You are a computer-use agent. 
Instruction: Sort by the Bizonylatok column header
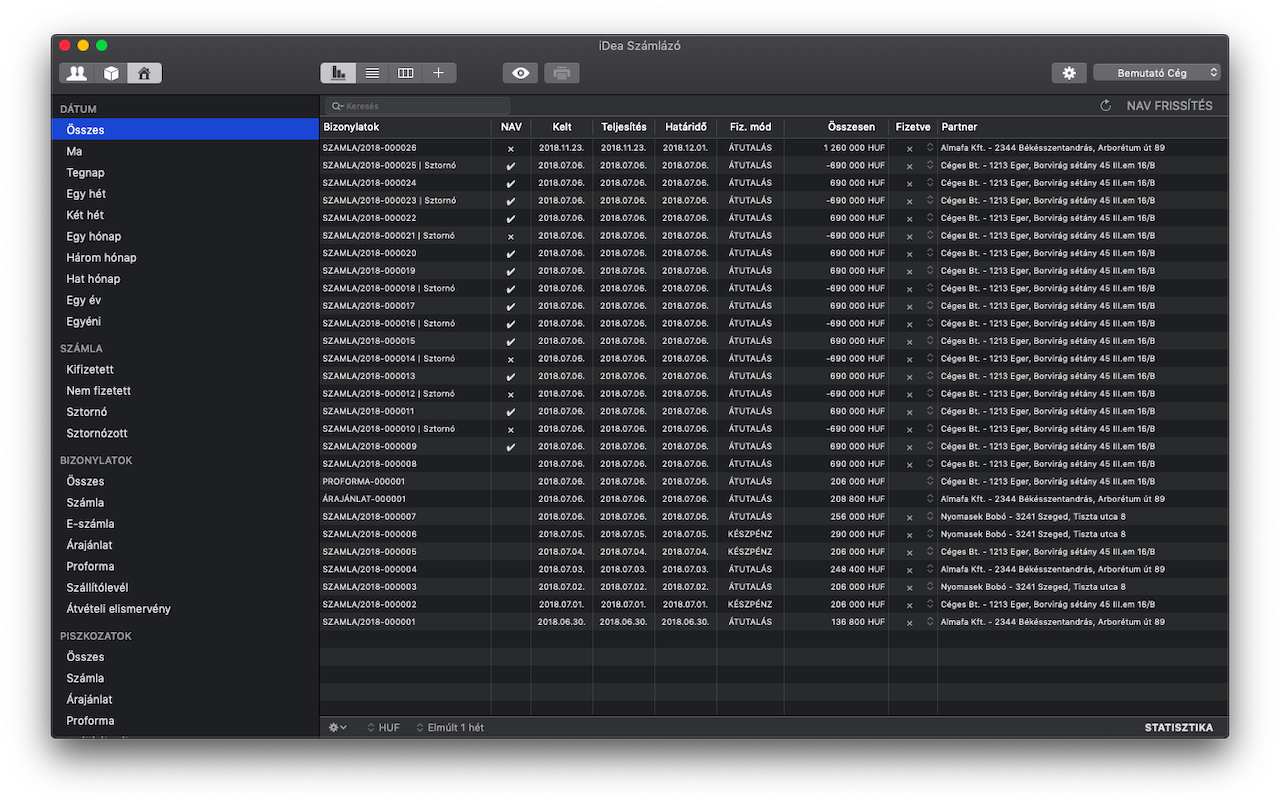[x=405, y=127]
